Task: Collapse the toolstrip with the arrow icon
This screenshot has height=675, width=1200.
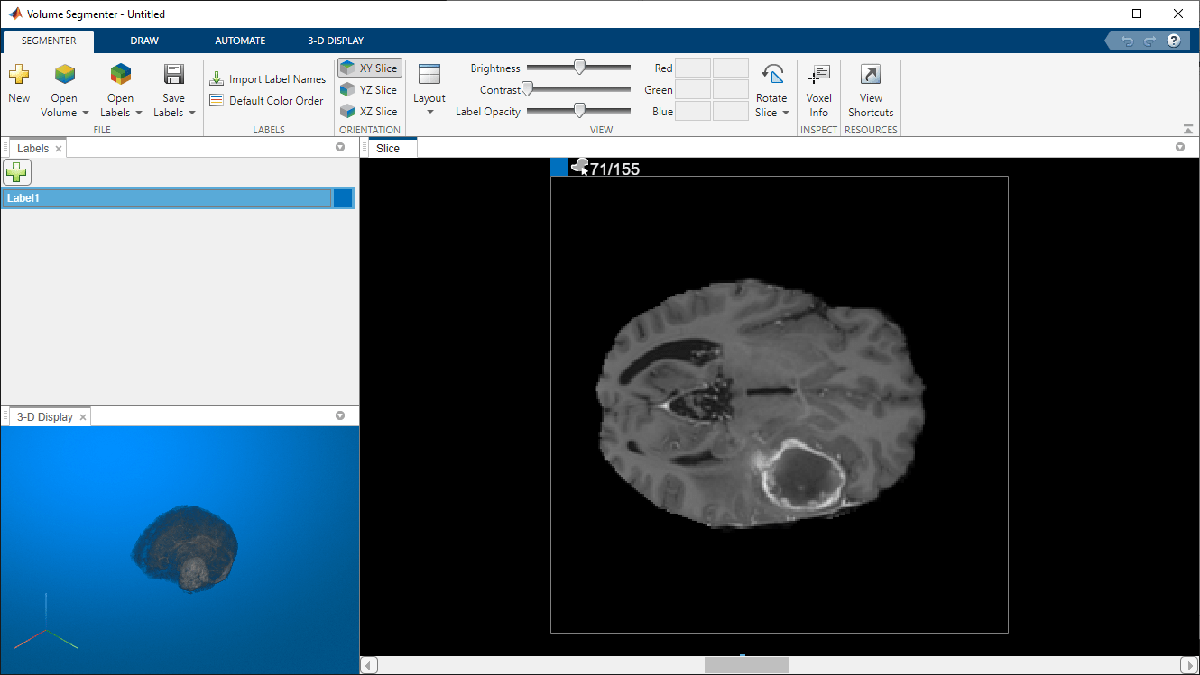Action: [x=1188, y=129]
